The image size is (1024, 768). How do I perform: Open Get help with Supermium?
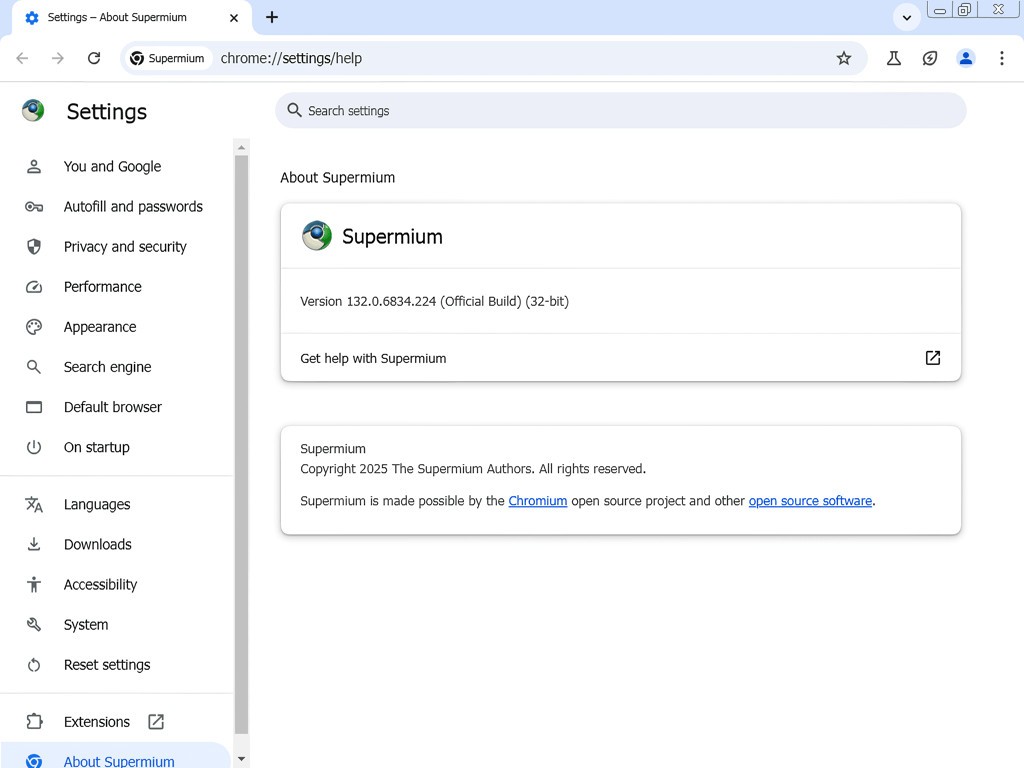(620, 358)
